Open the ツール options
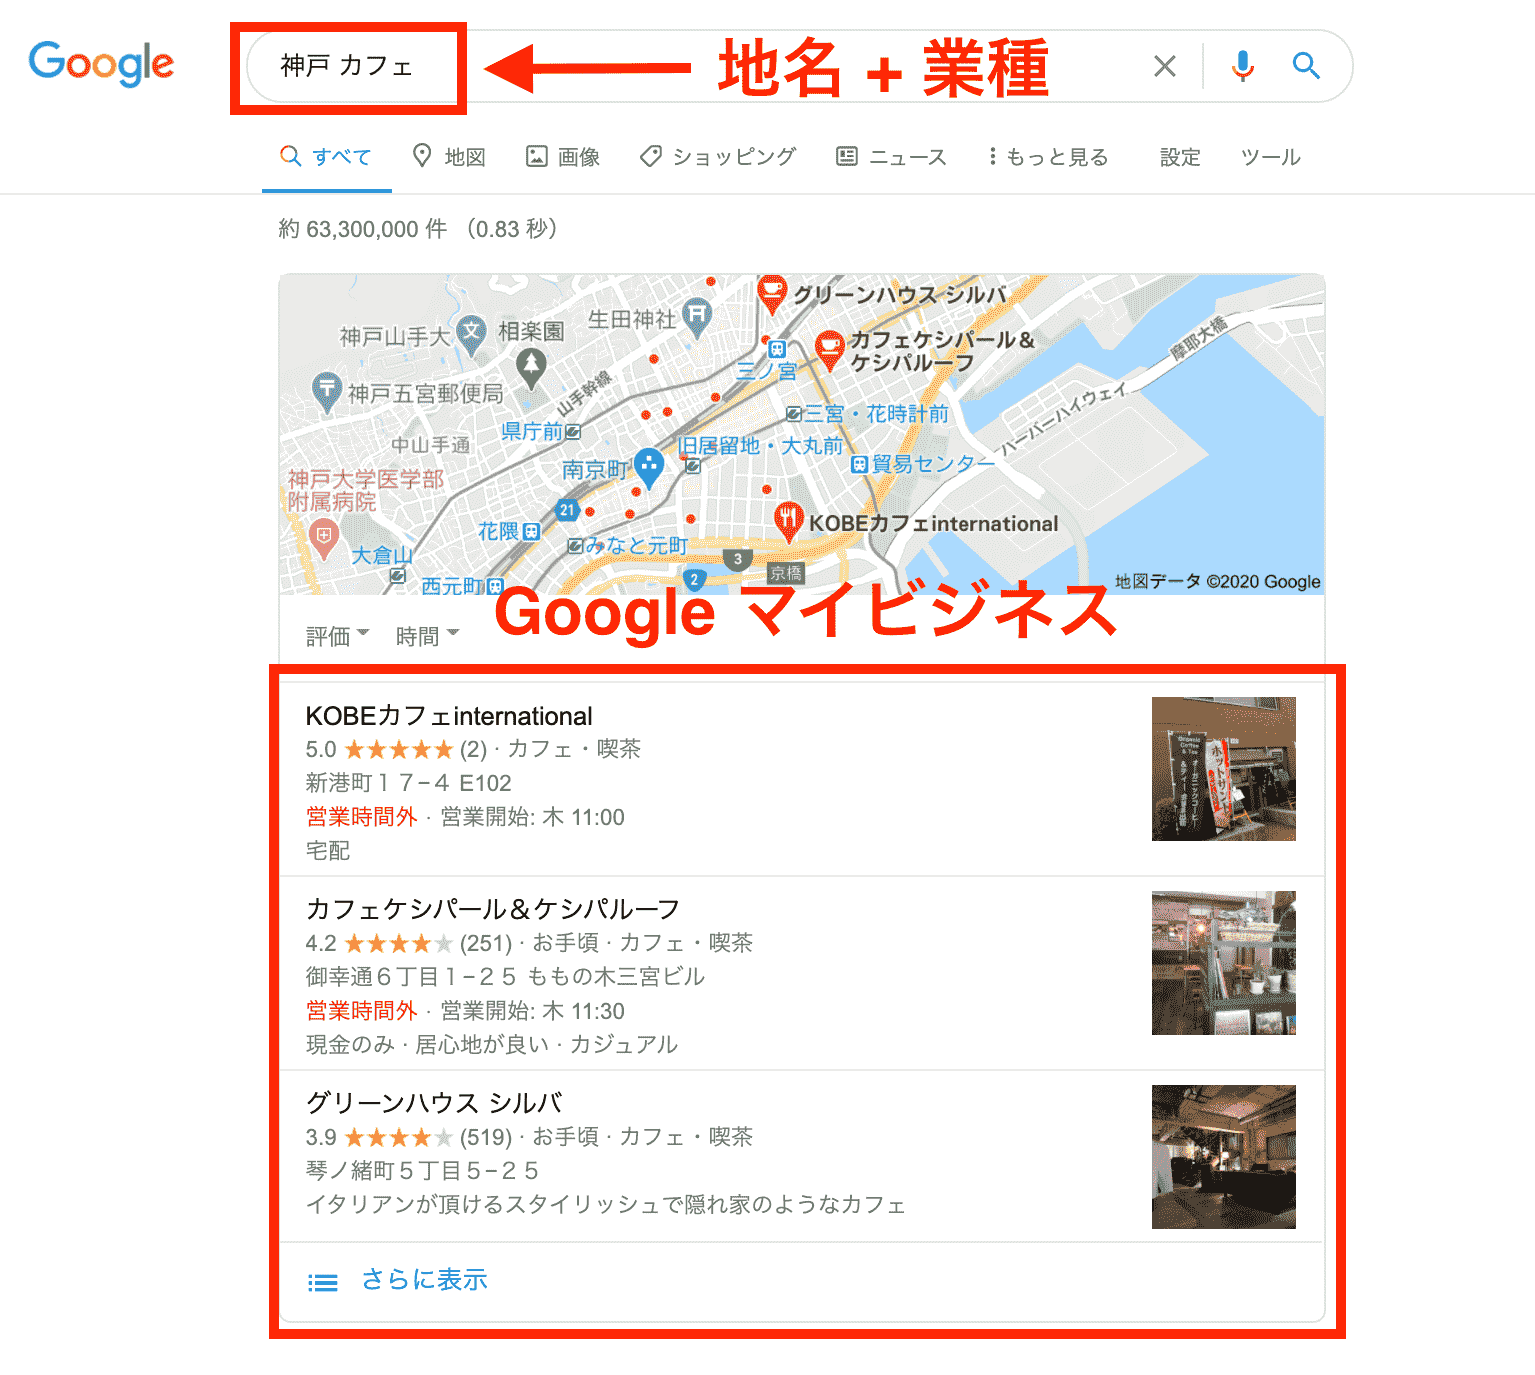The height and width of the screenshot is (1375, 1535). 1270,157
